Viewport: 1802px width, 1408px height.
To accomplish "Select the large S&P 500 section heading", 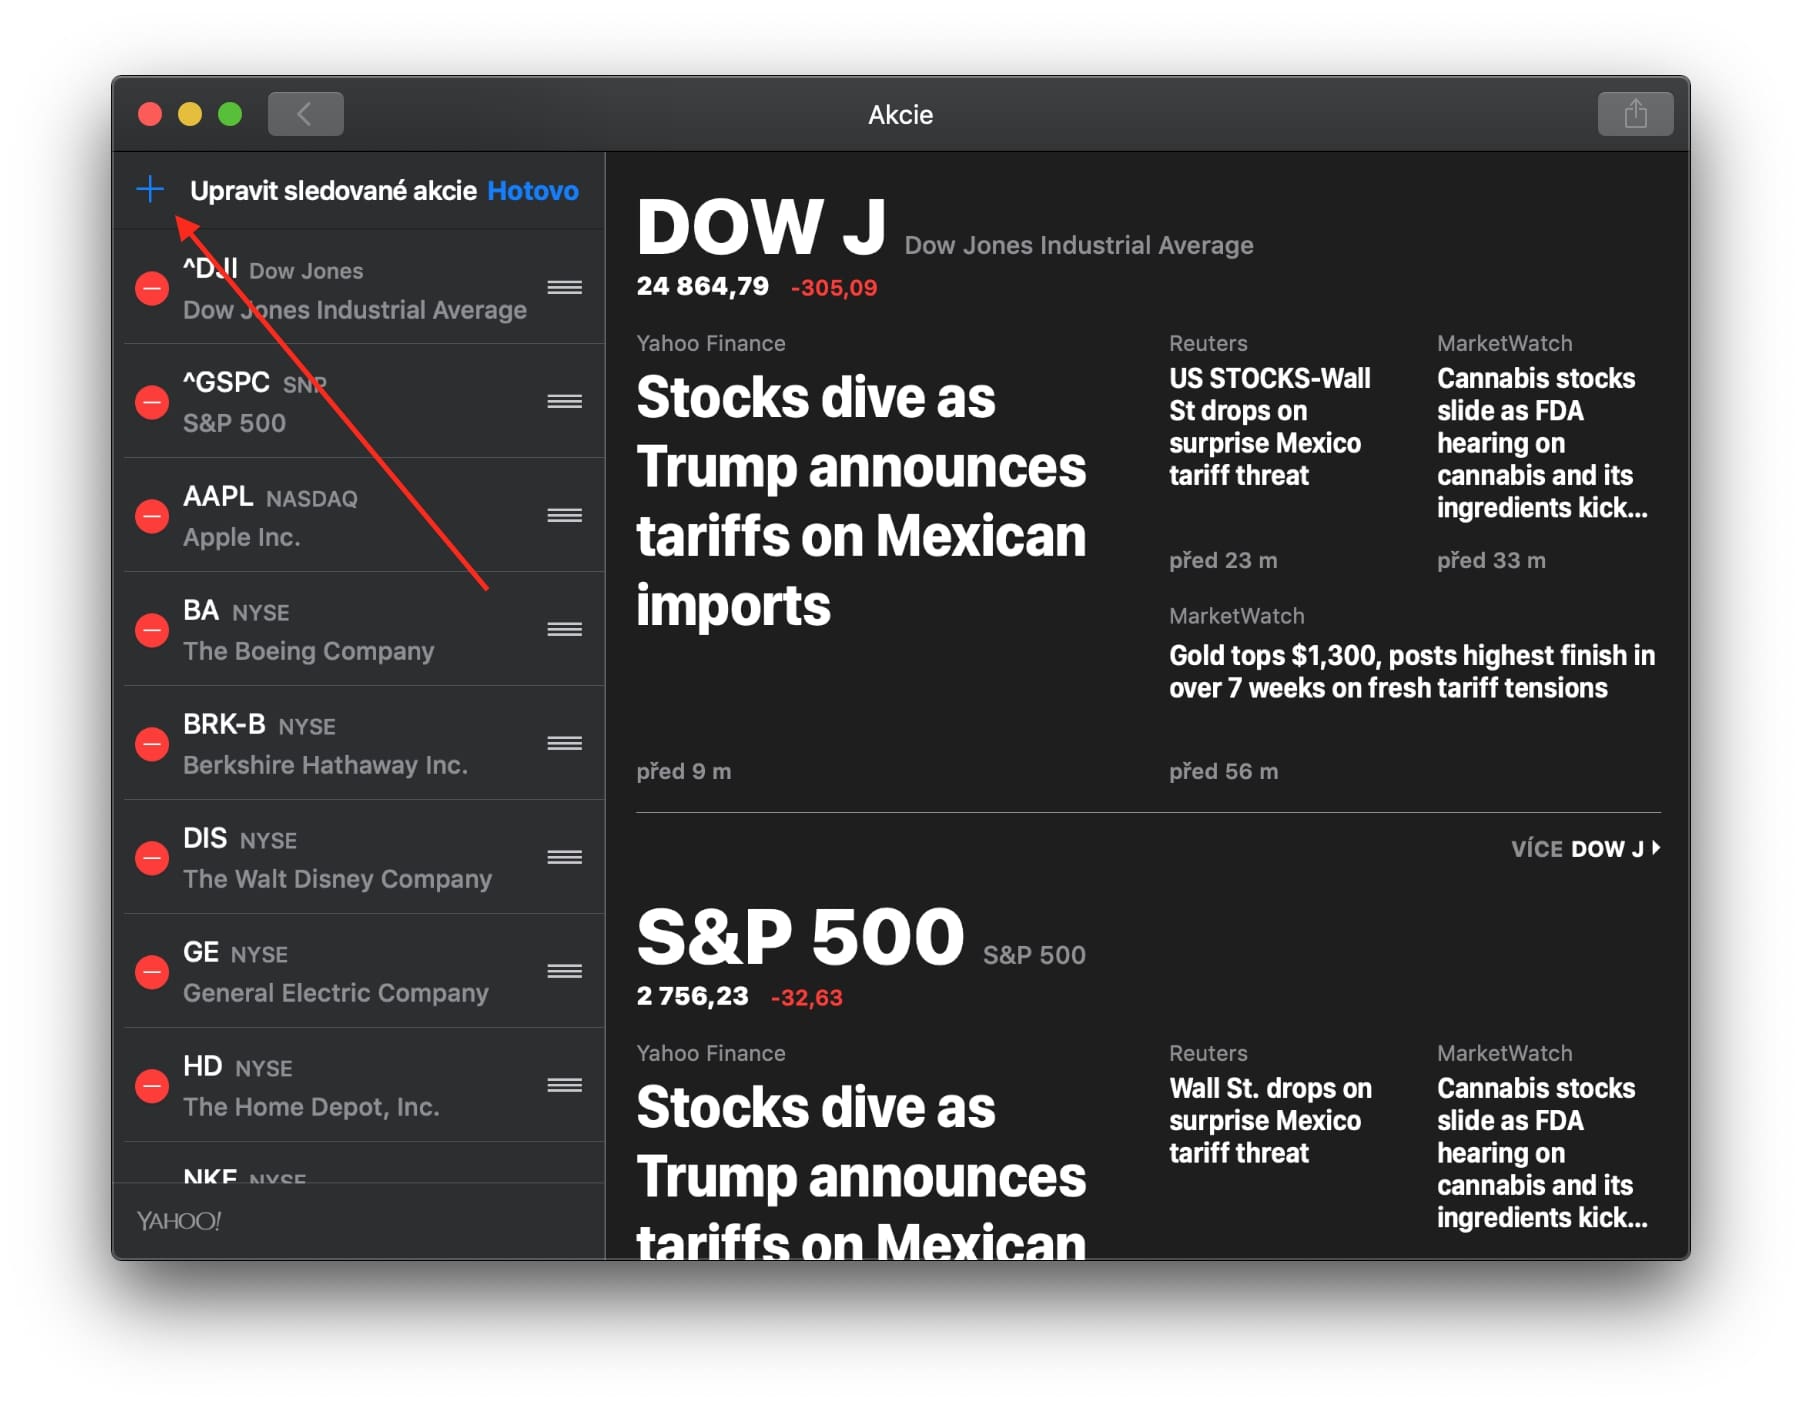I will [x=800, y=937].
